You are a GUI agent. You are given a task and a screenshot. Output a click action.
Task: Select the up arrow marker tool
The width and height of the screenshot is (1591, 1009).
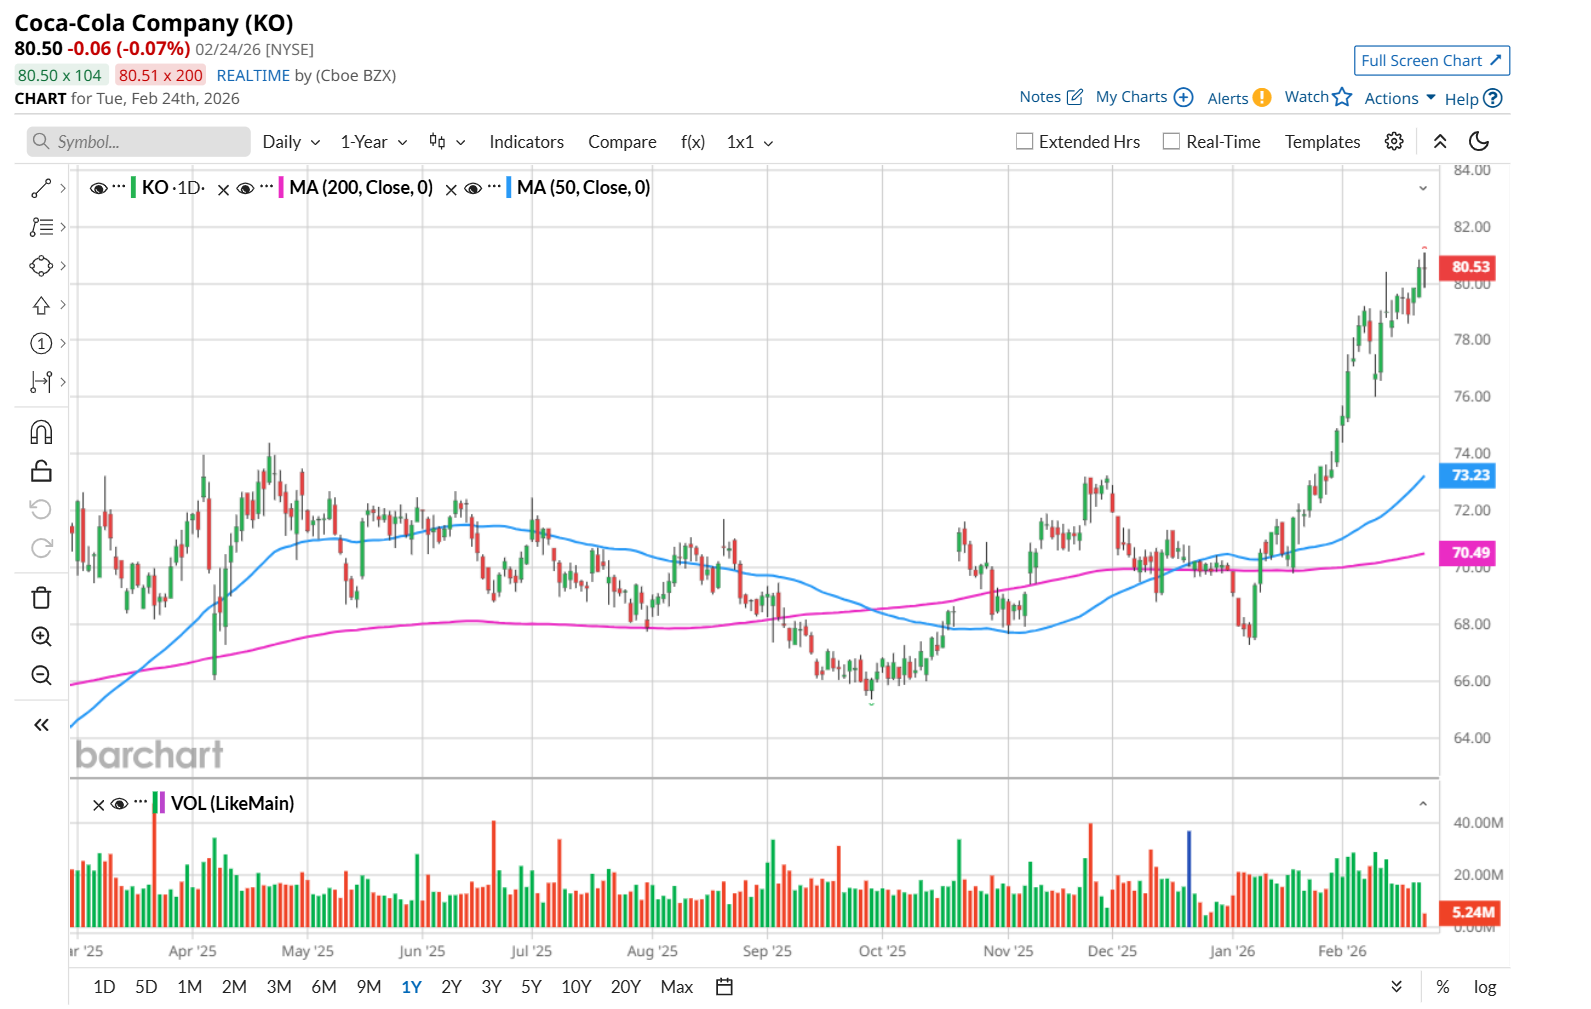(41, 305)
